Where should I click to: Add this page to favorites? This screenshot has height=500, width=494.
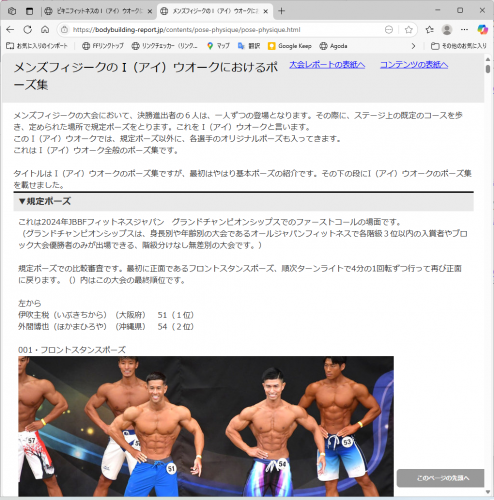408,30
